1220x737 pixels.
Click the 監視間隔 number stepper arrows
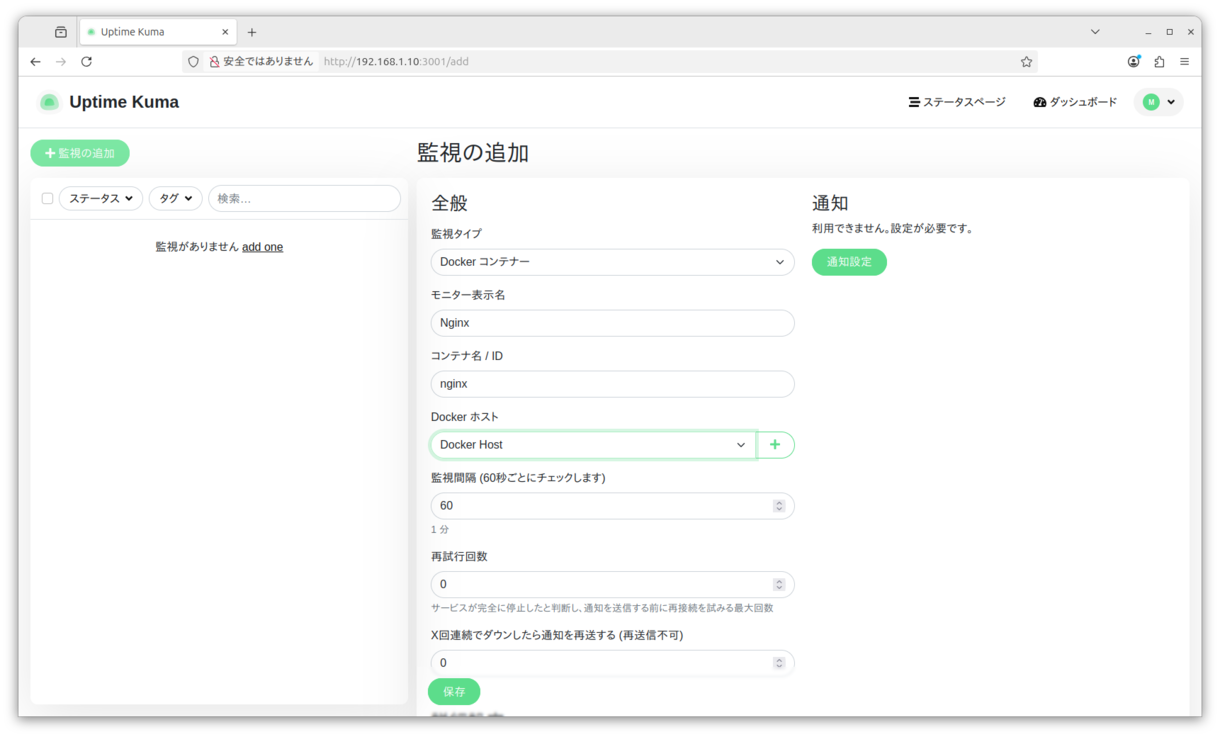point(779,506)
